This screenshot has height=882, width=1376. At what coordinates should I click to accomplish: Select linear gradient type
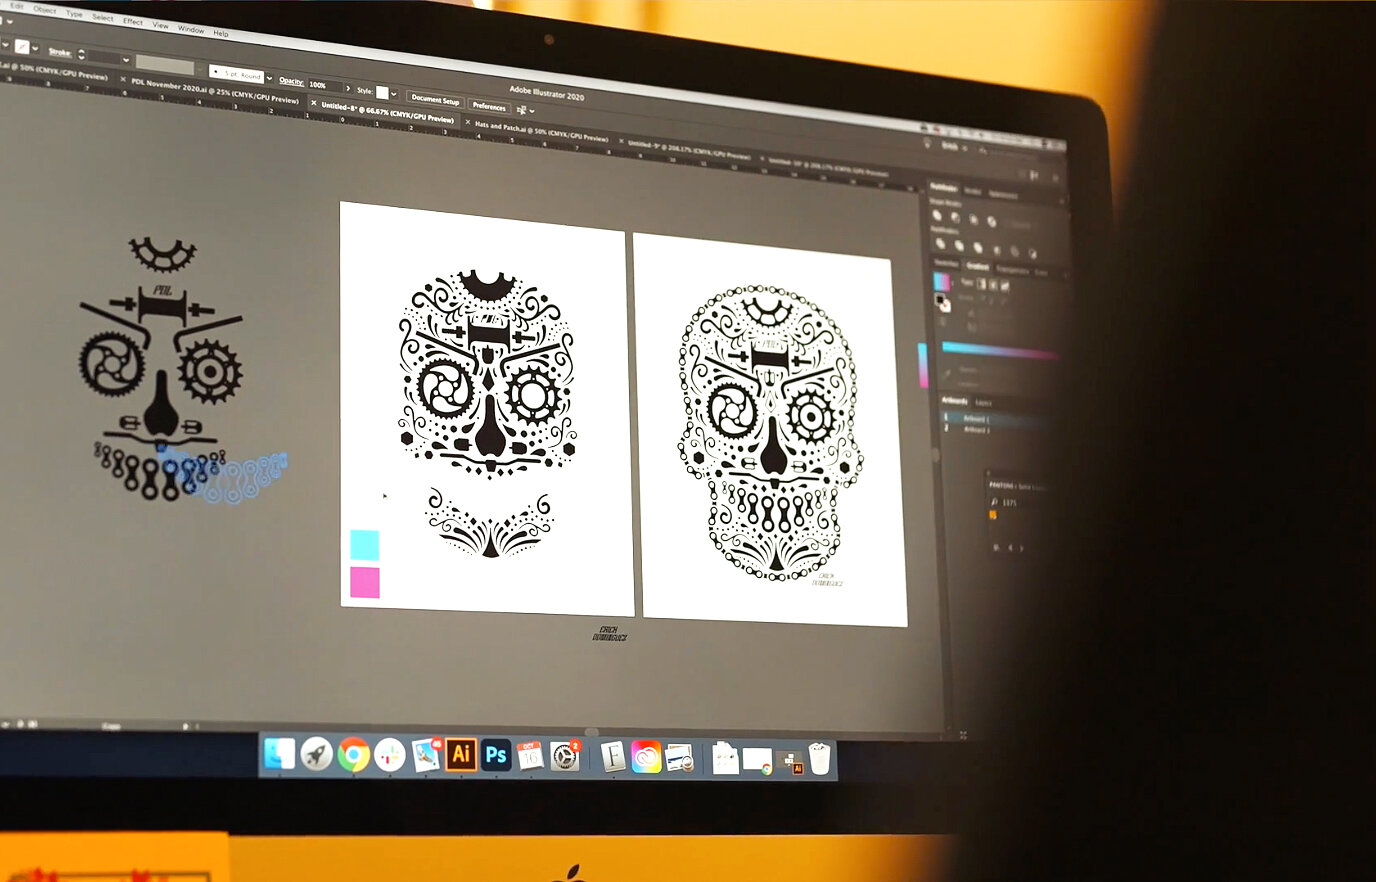(982, 284)
